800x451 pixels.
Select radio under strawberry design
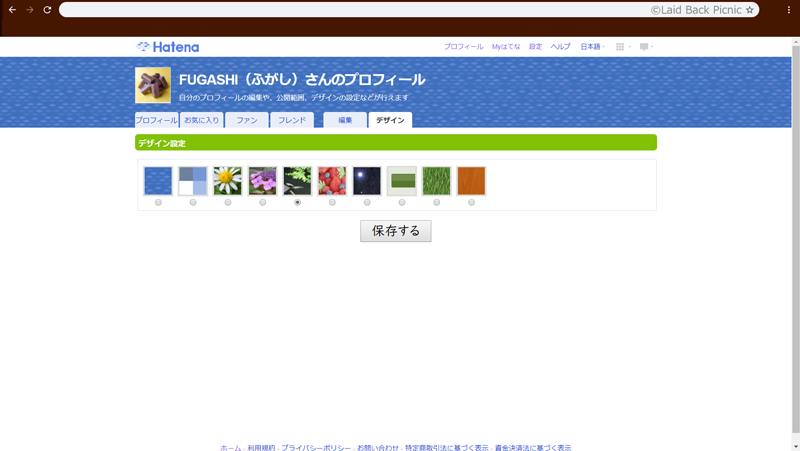(x=332, y=203)
